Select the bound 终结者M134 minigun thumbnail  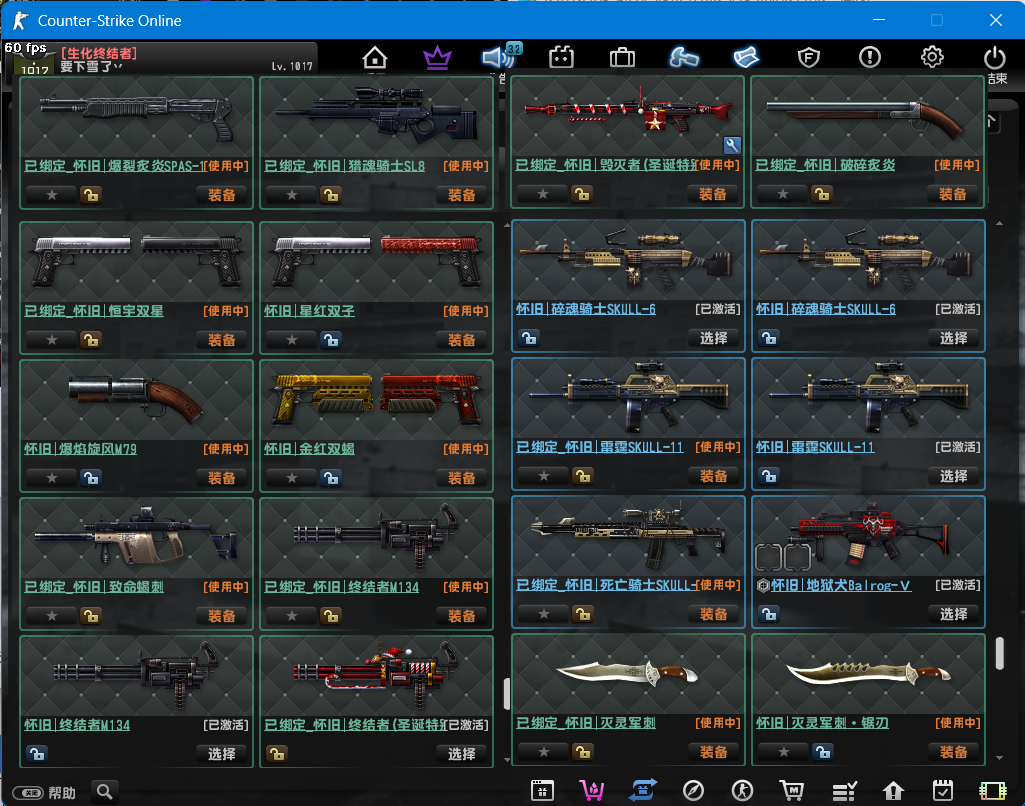[377, 539]
